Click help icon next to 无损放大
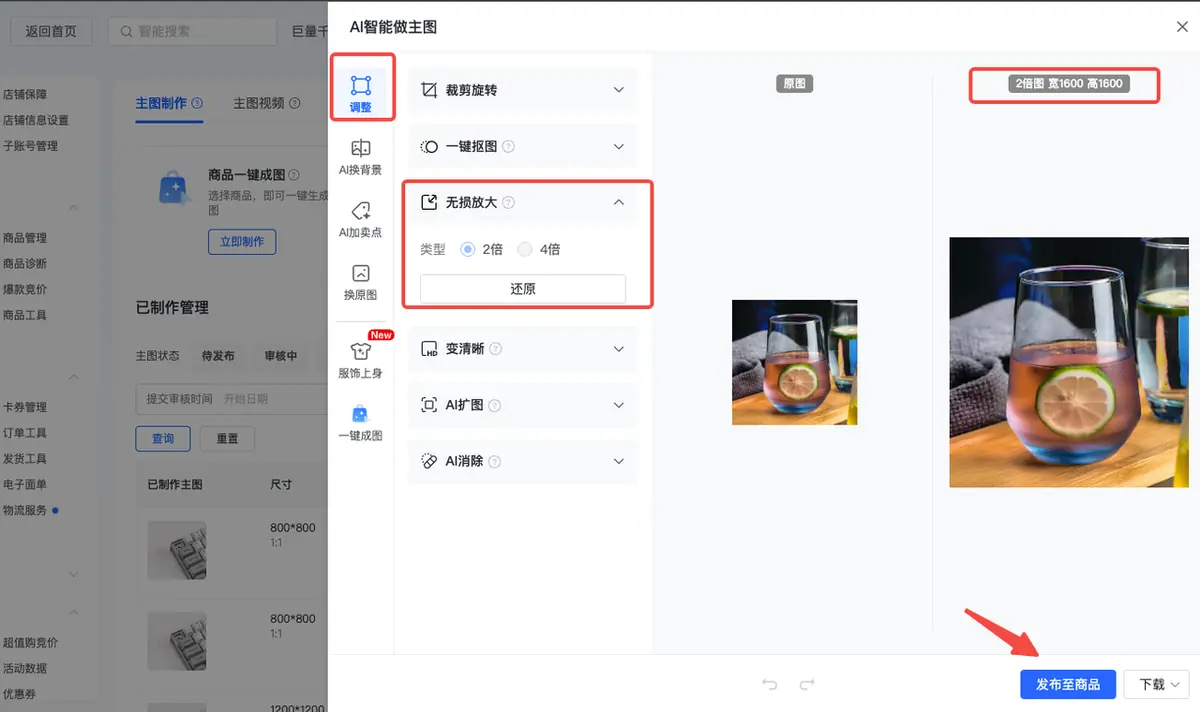This screenshot has width=1200, height=712. [x=508, y=202]
